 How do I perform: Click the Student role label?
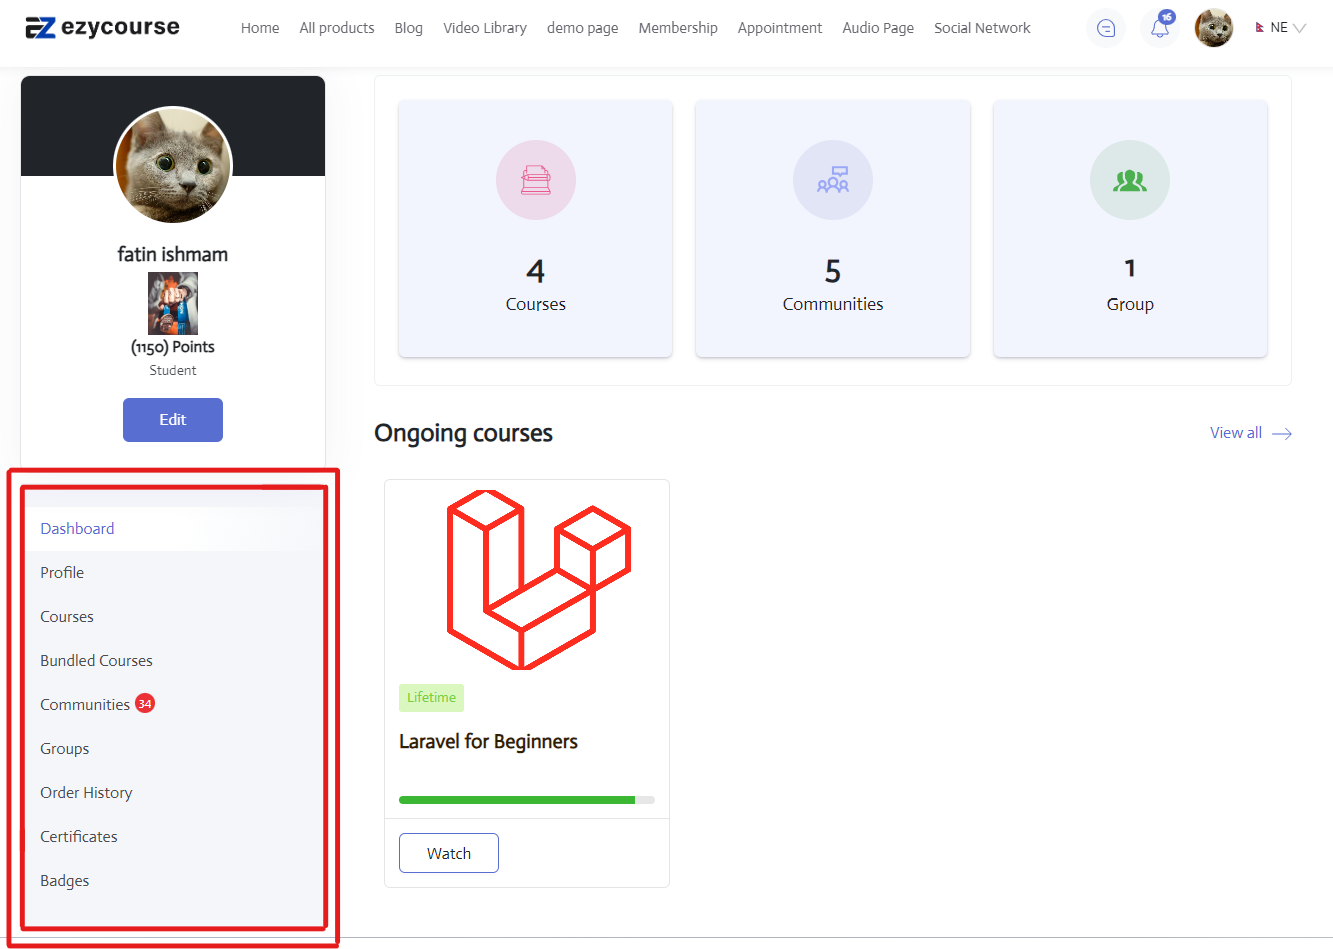pos(173,371)
